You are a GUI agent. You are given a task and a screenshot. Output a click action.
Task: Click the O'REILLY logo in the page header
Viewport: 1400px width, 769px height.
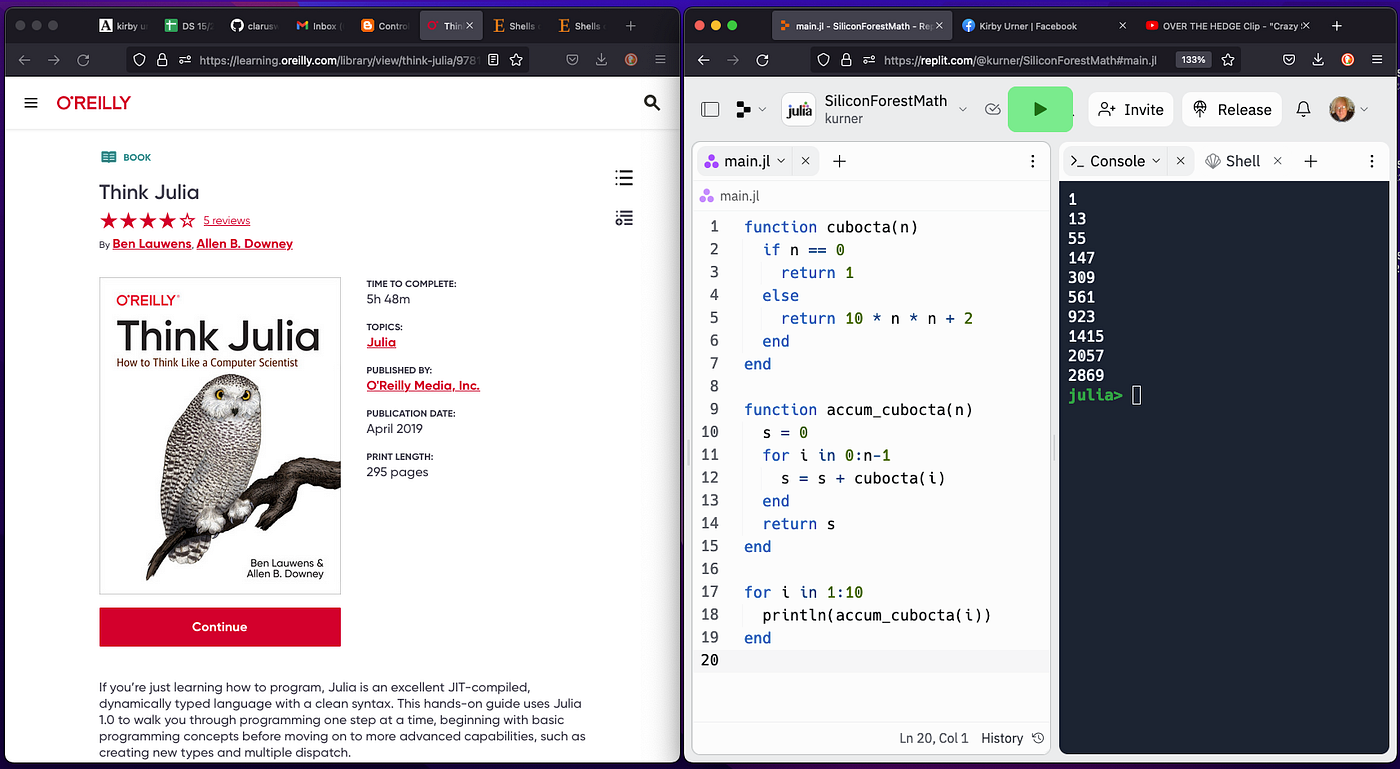coord(94,103)
